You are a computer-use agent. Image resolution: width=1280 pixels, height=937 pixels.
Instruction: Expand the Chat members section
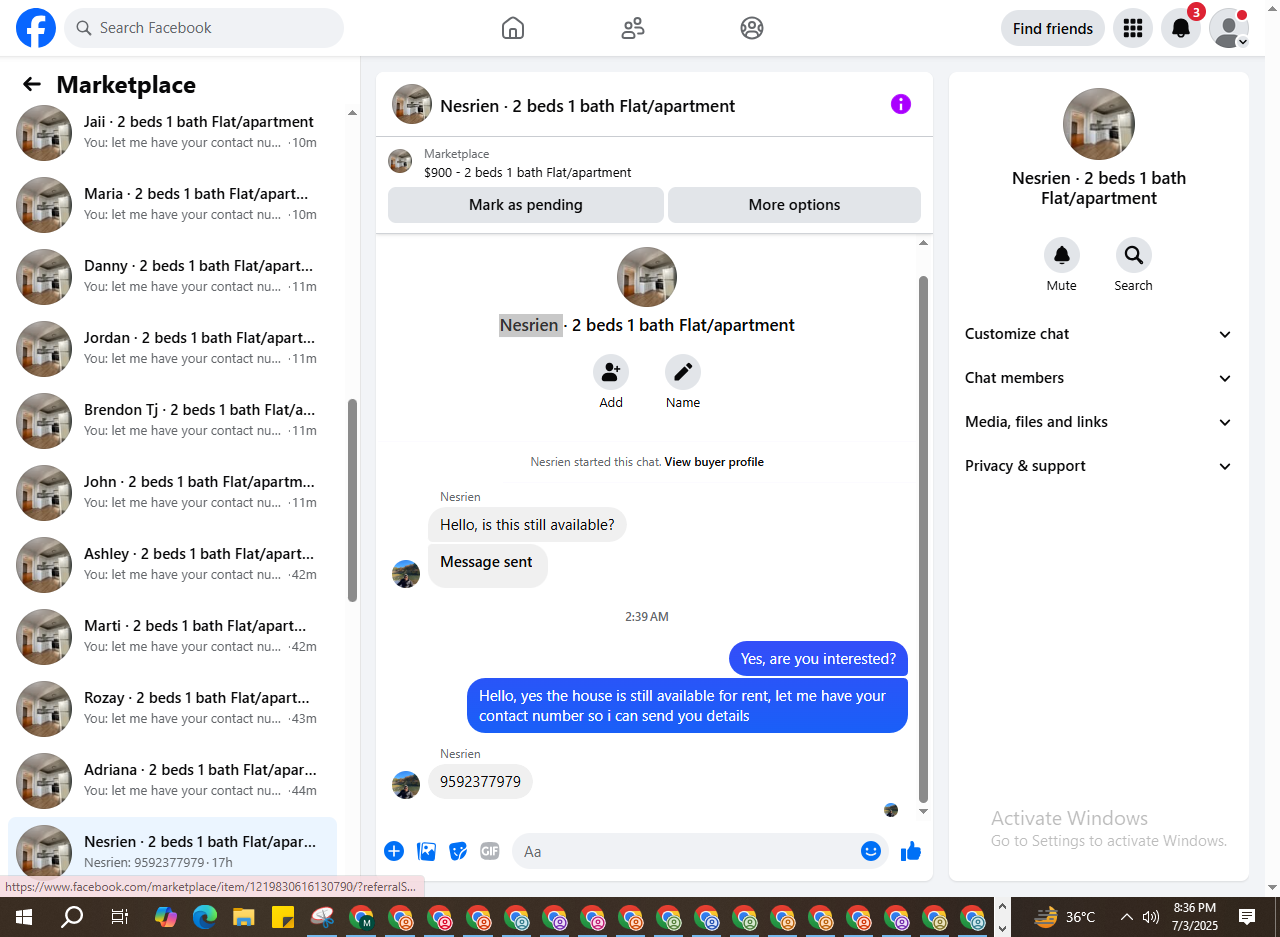pos(1099,378)
